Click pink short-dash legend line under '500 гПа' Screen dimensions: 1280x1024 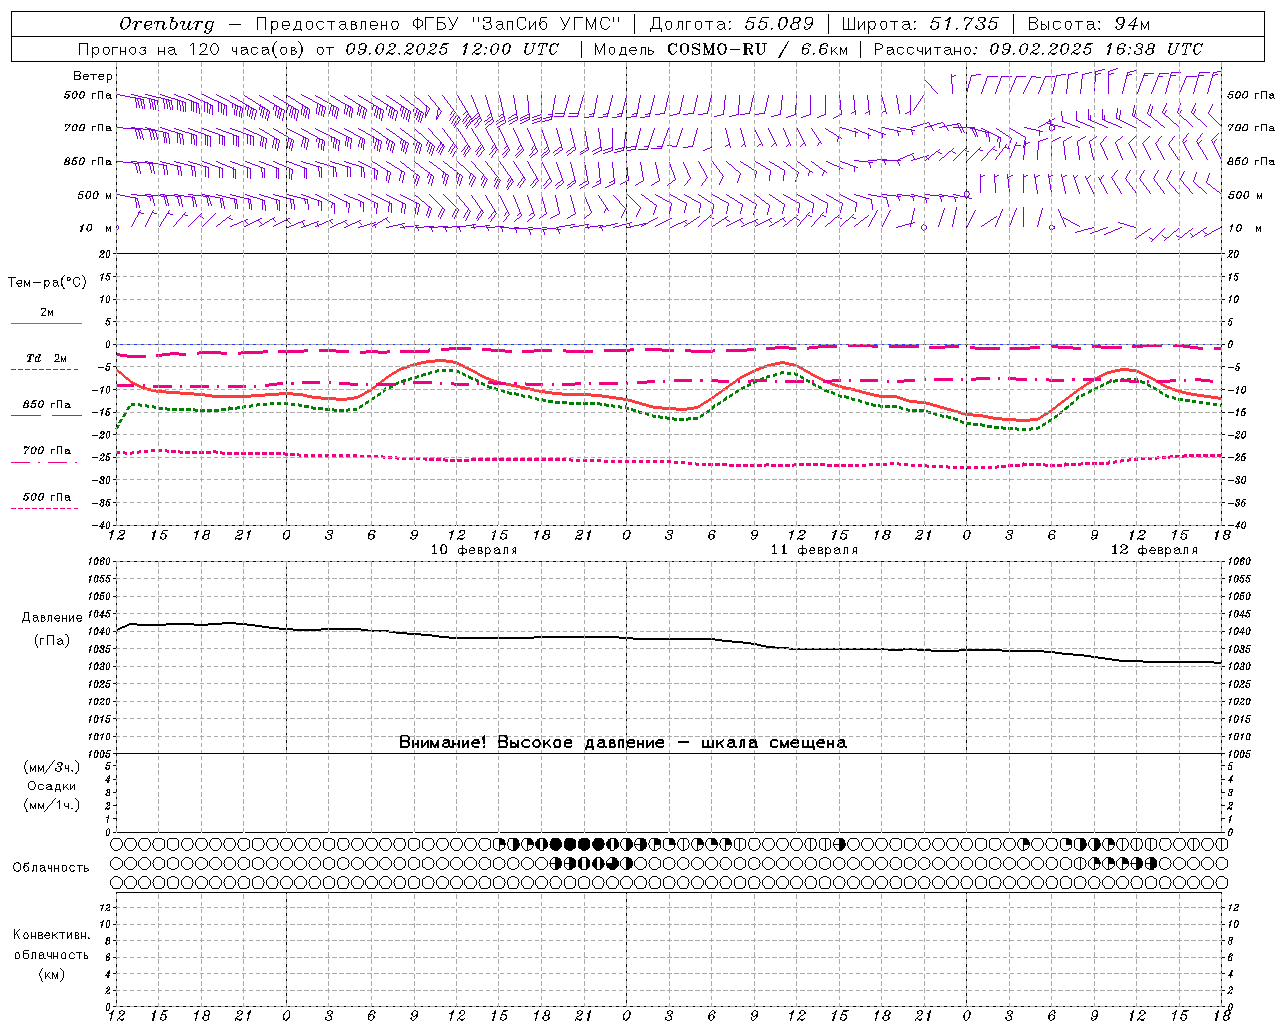(x=45, y=508)
